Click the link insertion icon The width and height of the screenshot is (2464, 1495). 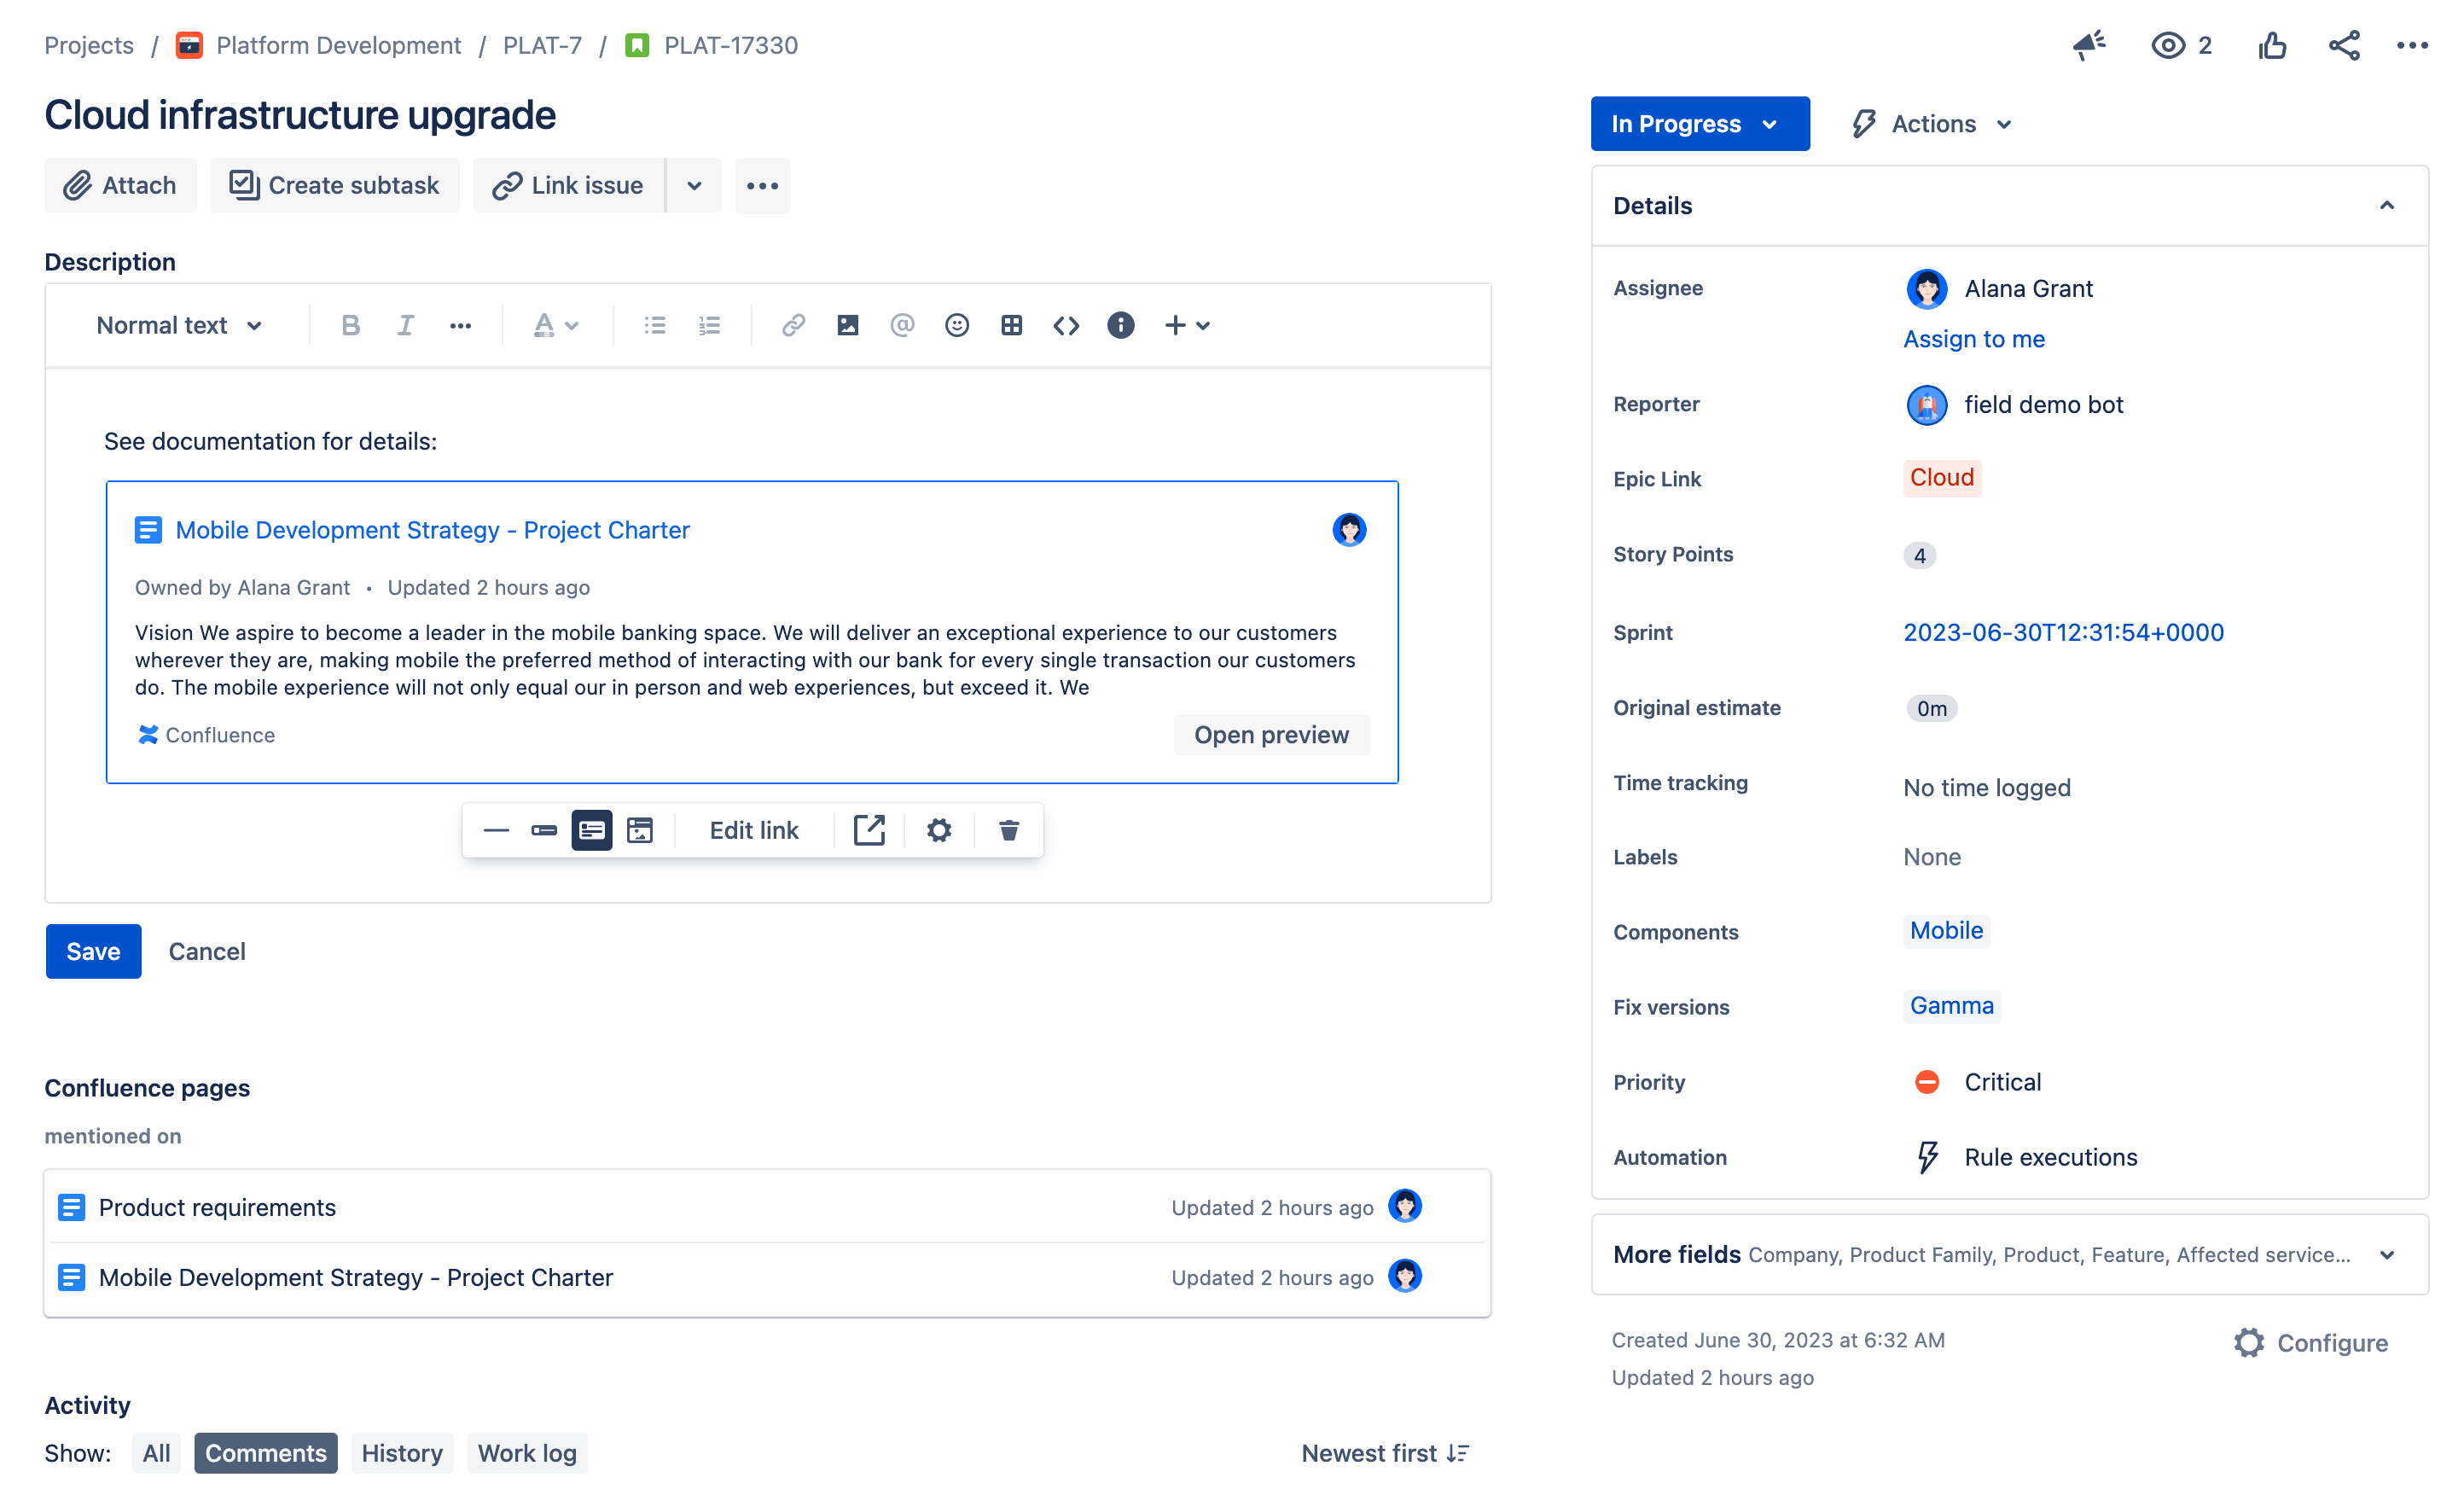pyautogui.click(x=792, y=324)
